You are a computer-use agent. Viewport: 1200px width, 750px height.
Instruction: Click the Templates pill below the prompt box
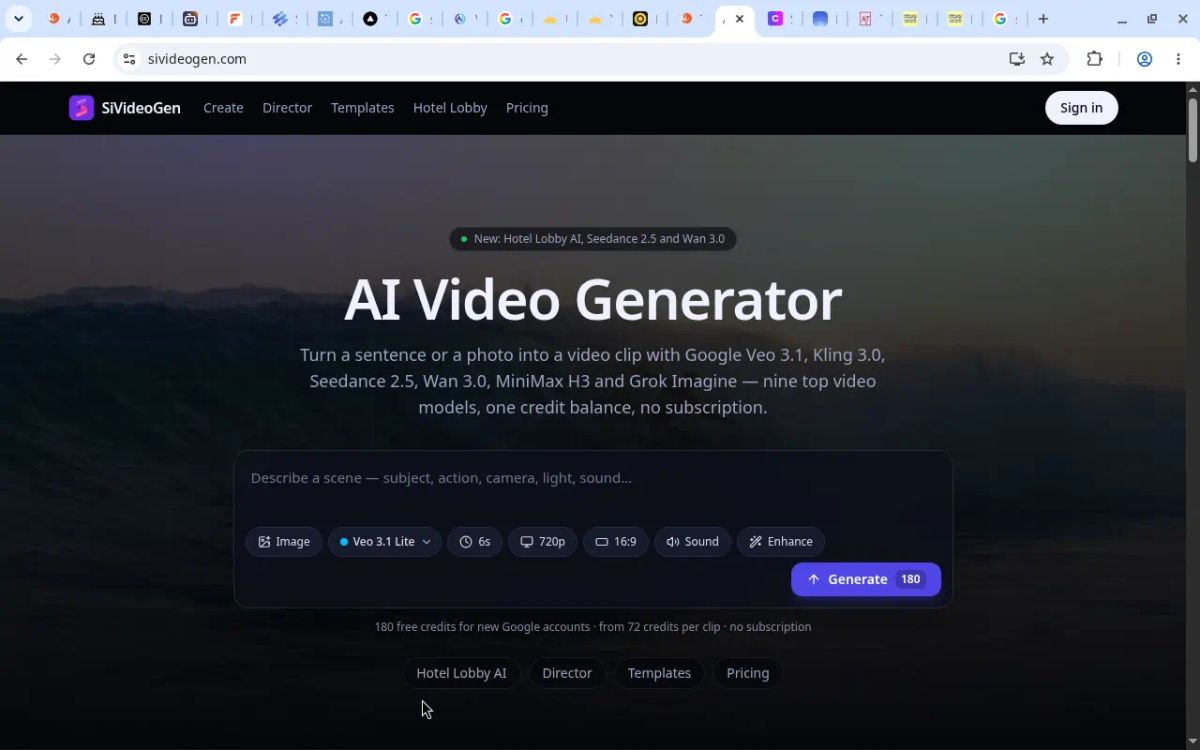[x=659, y=673]
